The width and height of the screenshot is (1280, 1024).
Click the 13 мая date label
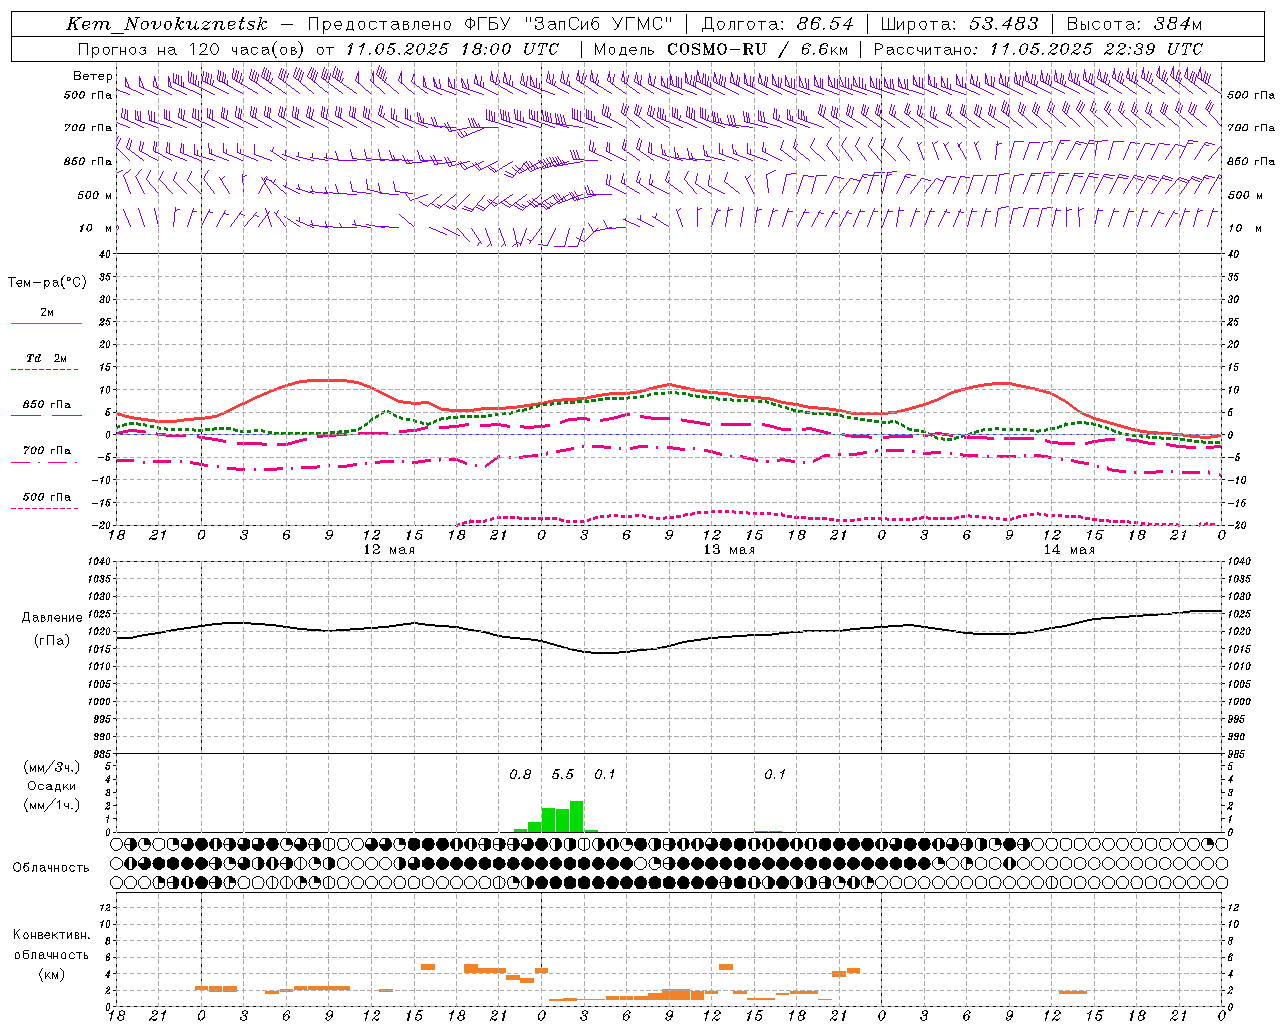(729, 550)
